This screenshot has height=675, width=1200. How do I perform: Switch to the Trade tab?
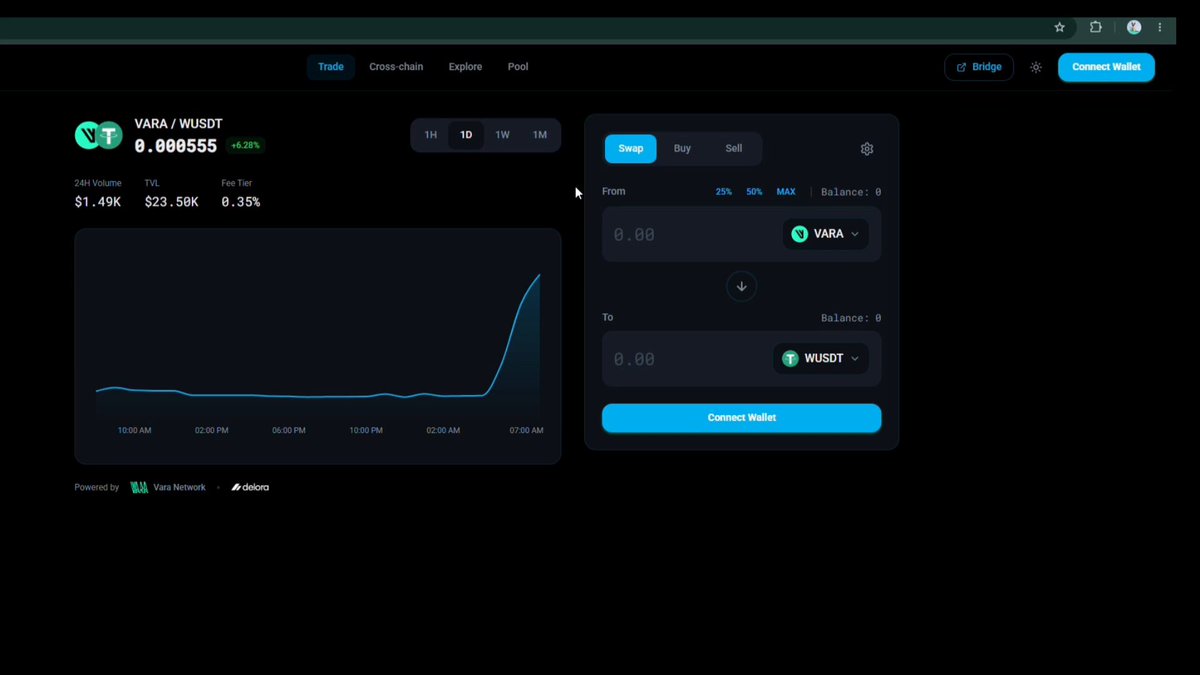[331, 67]
